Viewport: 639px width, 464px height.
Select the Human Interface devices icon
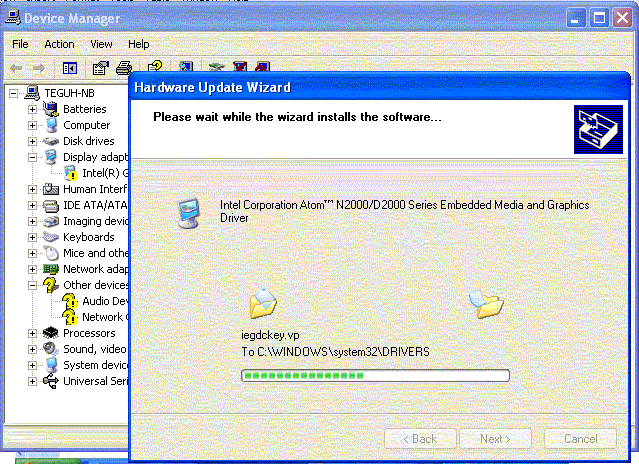[x=51, y=189]
